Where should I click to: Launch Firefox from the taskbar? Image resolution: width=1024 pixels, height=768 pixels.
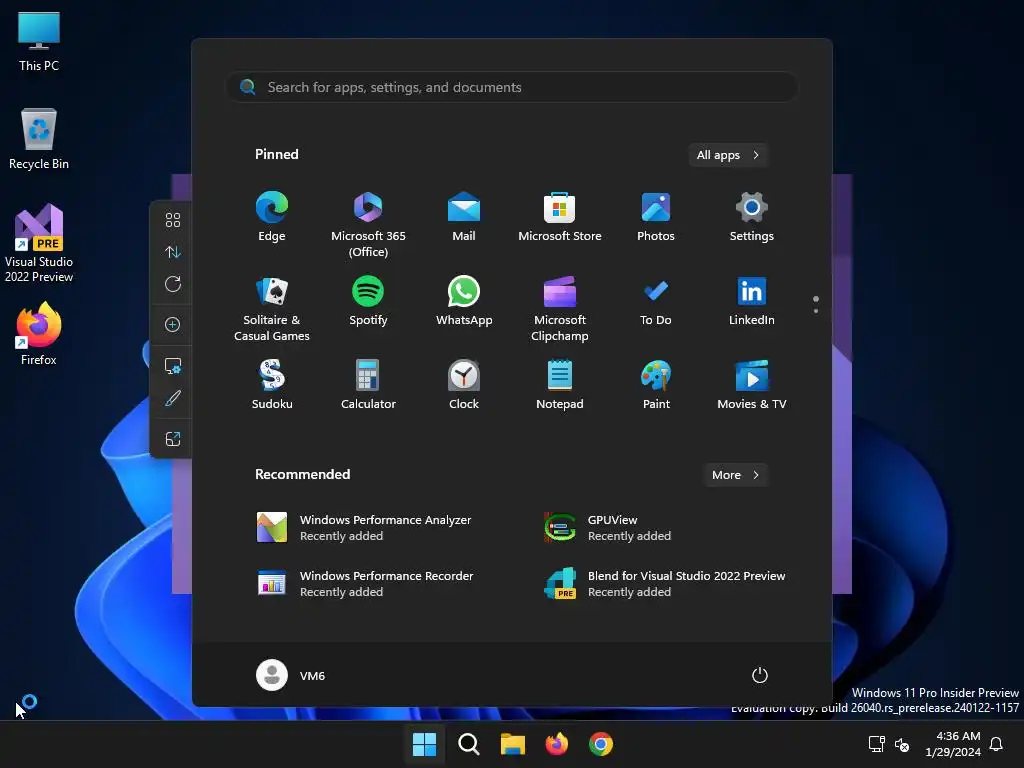[x=556, y=744]
